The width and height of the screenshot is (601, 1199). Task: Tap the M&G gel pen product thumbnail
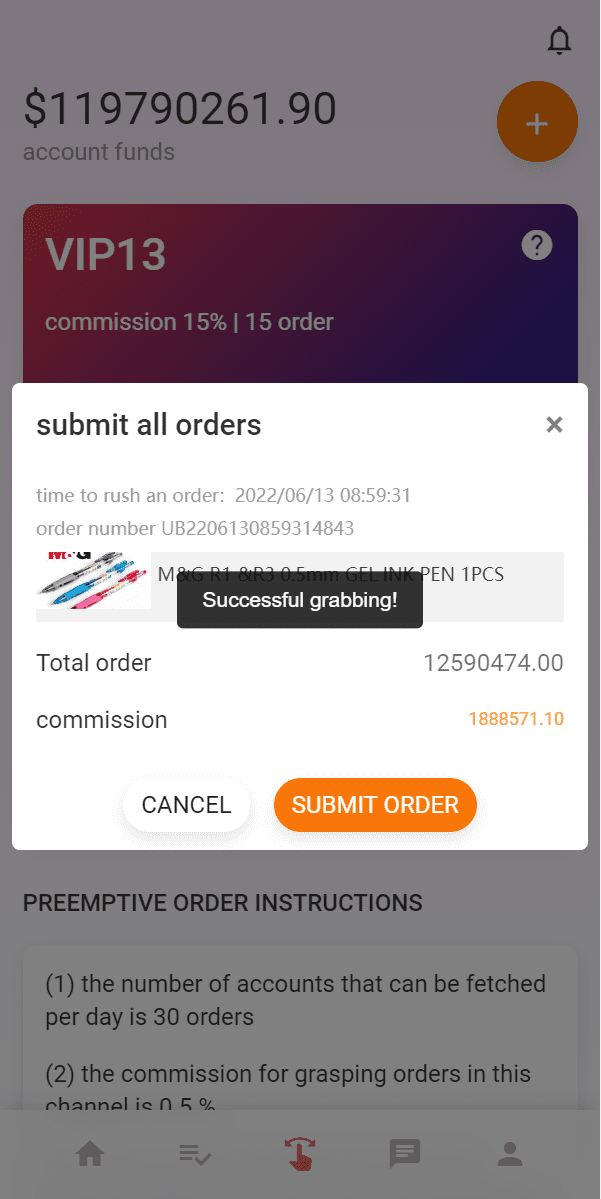tap(94, 581)
